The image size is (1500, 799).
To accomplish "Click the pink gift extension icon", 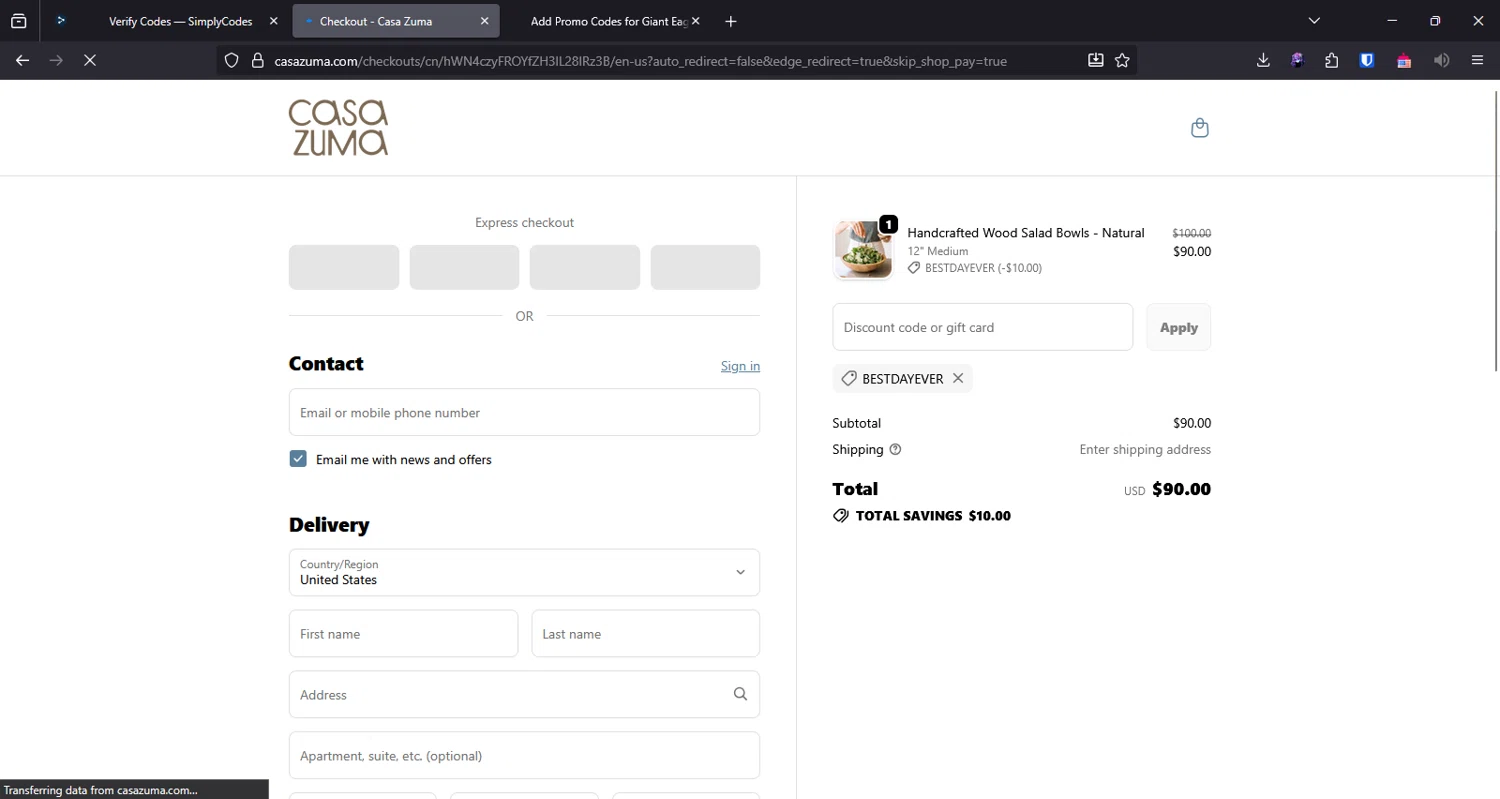I will (x=1404, y=61).
